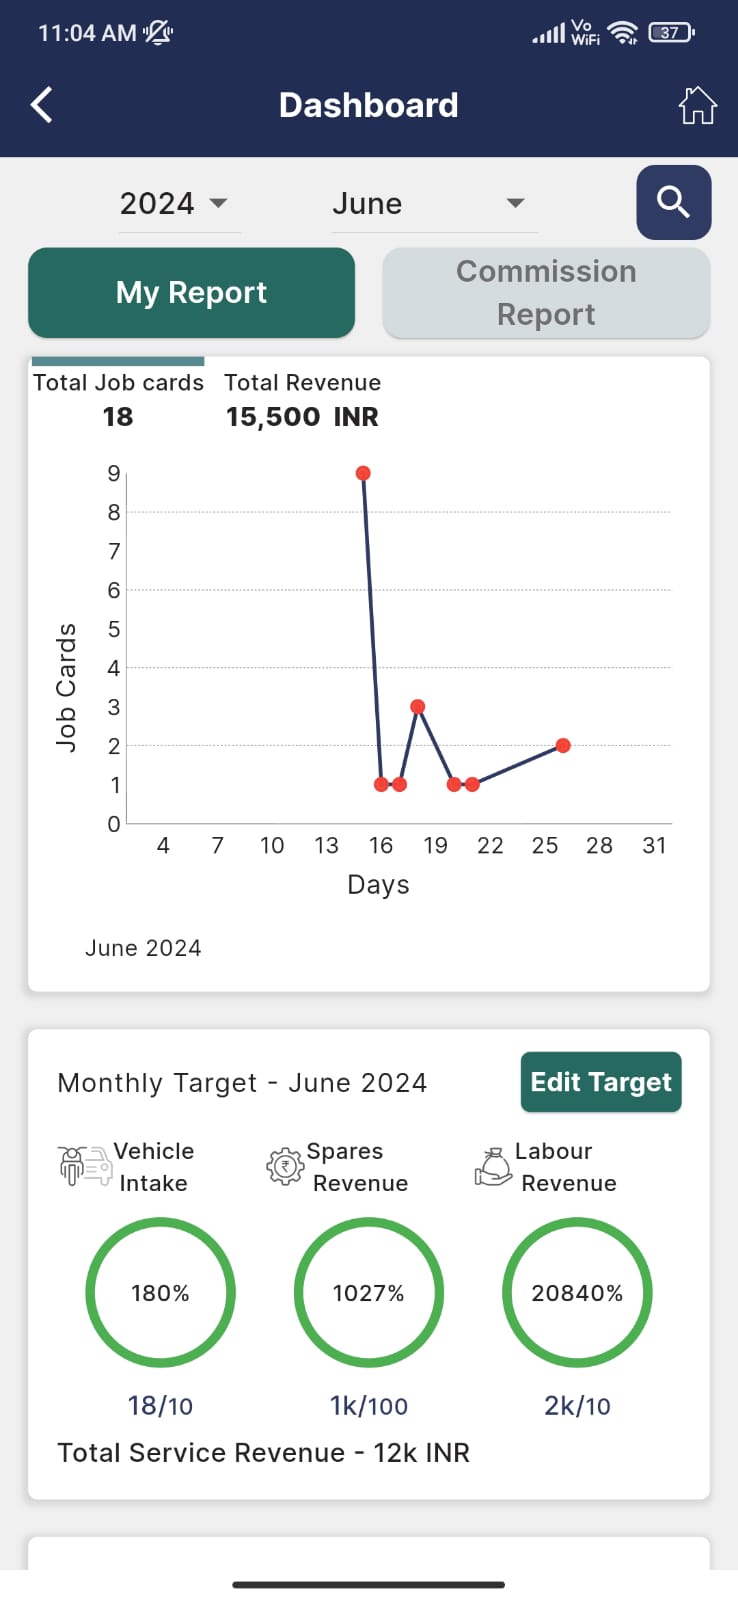Tap the 180% Vehicle Intake progress ring
This screenshot has height=1600, width=738.
(160, 1292)
